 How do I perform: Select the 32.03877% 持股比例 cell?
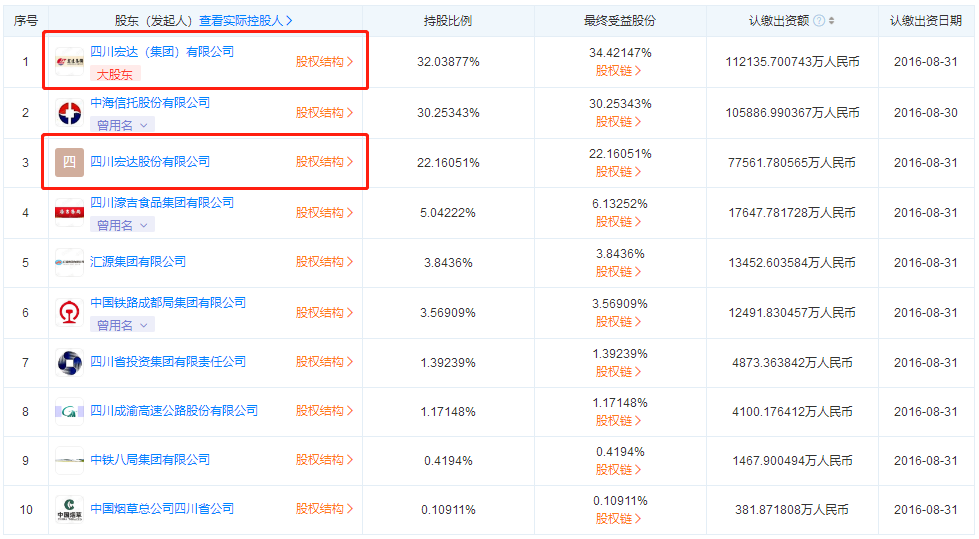448,62
